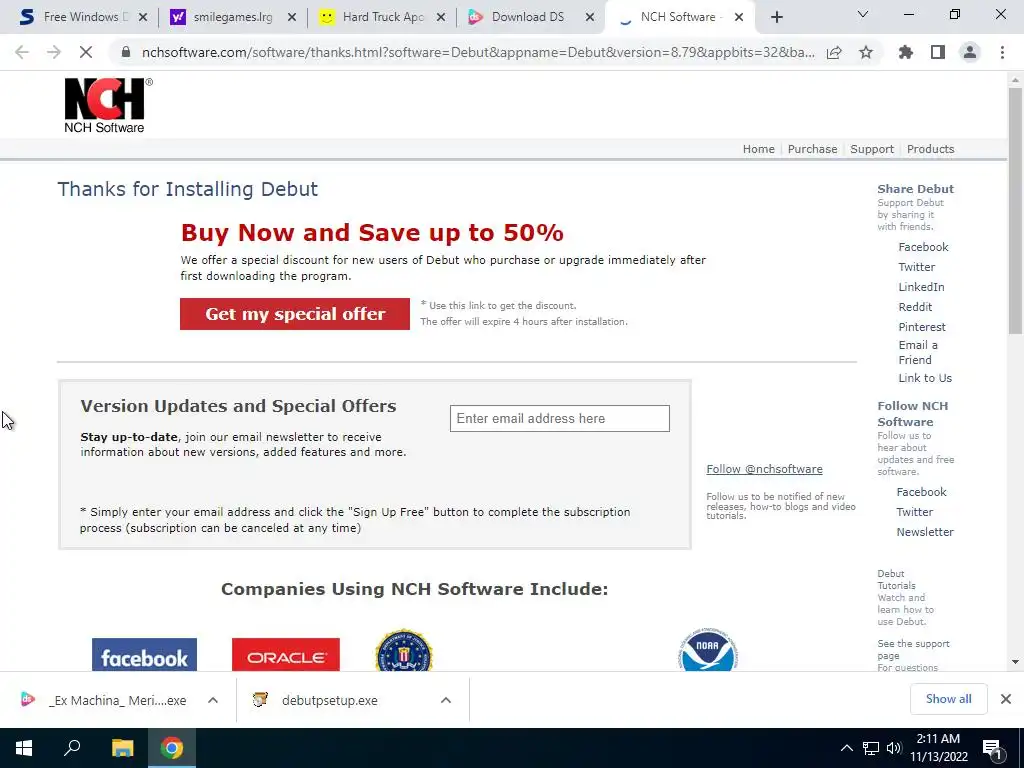
Task: Follow NCH Software on Twitter
Action: [x=914, y=512]
